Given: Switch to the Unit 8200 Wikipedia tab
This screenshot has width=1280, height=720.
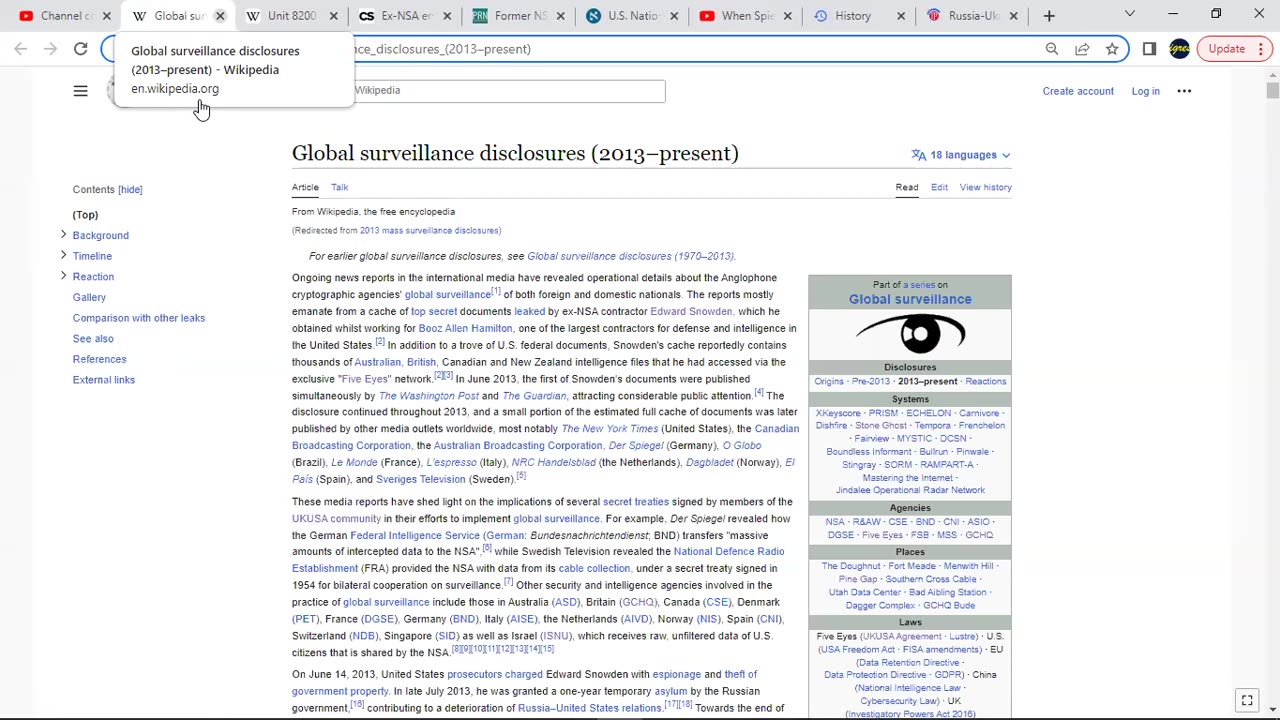Looking at the screenshot, I should 283,16.
